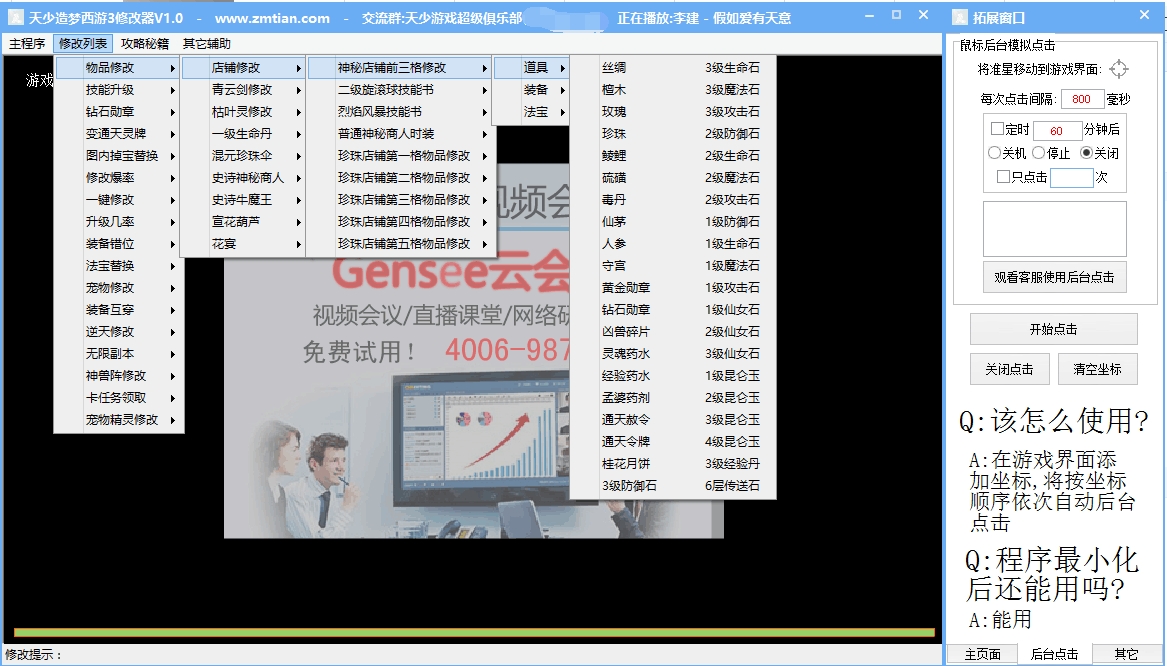Choose 2级攻击石 from the menu
1167x666 pixels.
point(732,199)
